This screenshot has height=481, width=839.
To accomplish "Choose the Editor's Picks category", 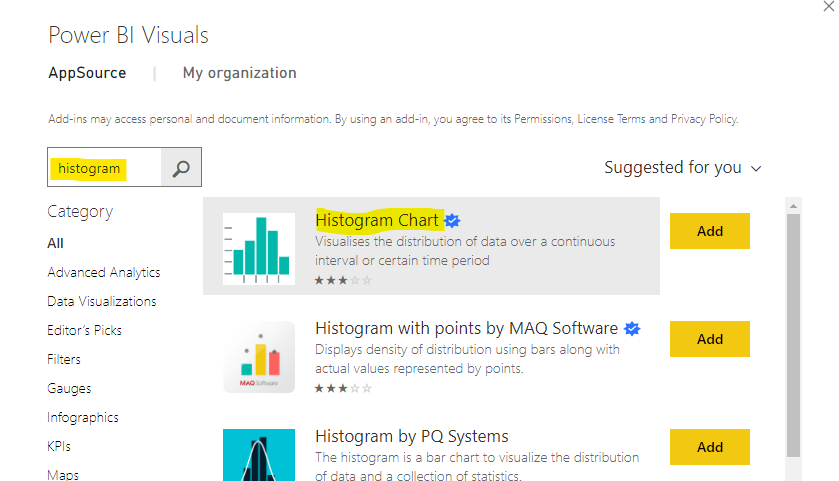I will (x=85, y=330).
